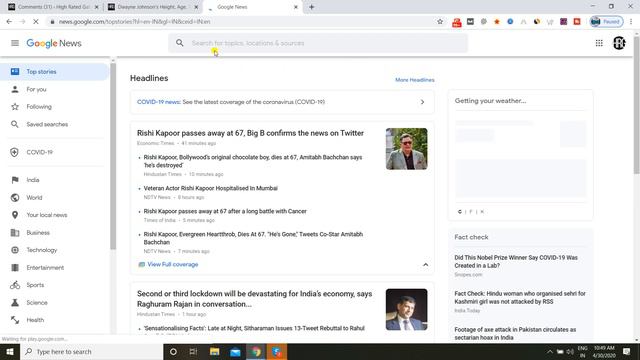Click the Google News logo

pos(54,43)
